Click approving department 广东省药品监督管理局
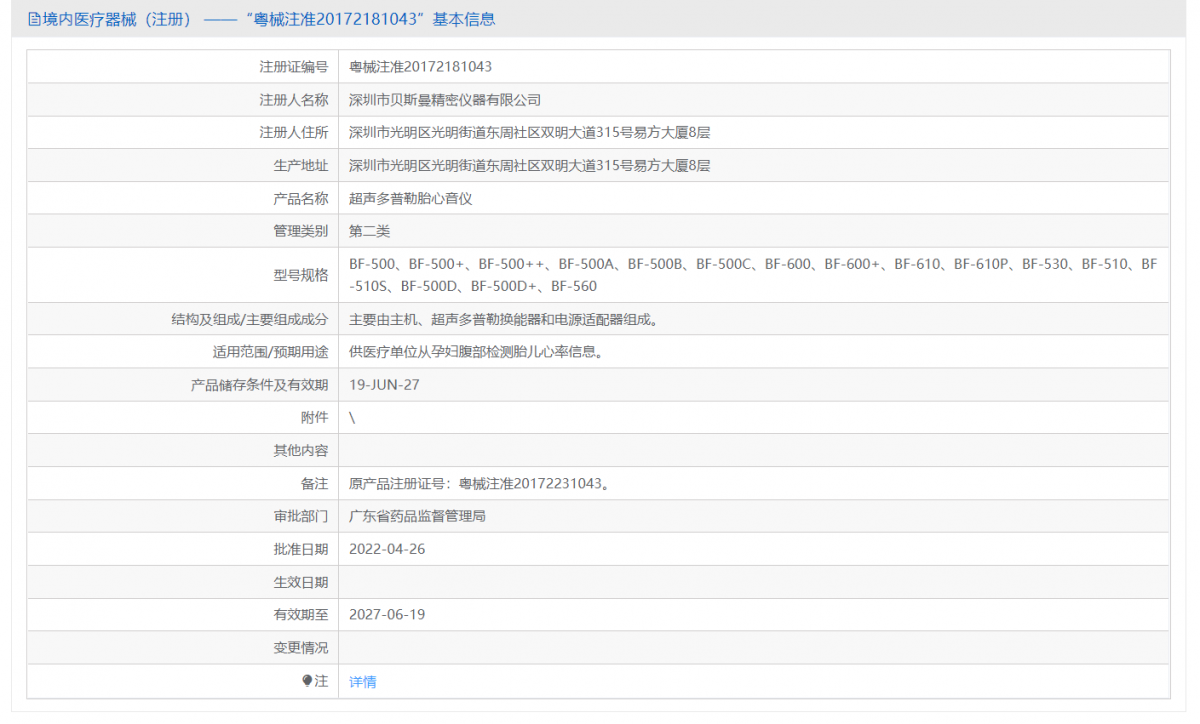Viewport: 1200px width, 724px height. tap(417, 517)
